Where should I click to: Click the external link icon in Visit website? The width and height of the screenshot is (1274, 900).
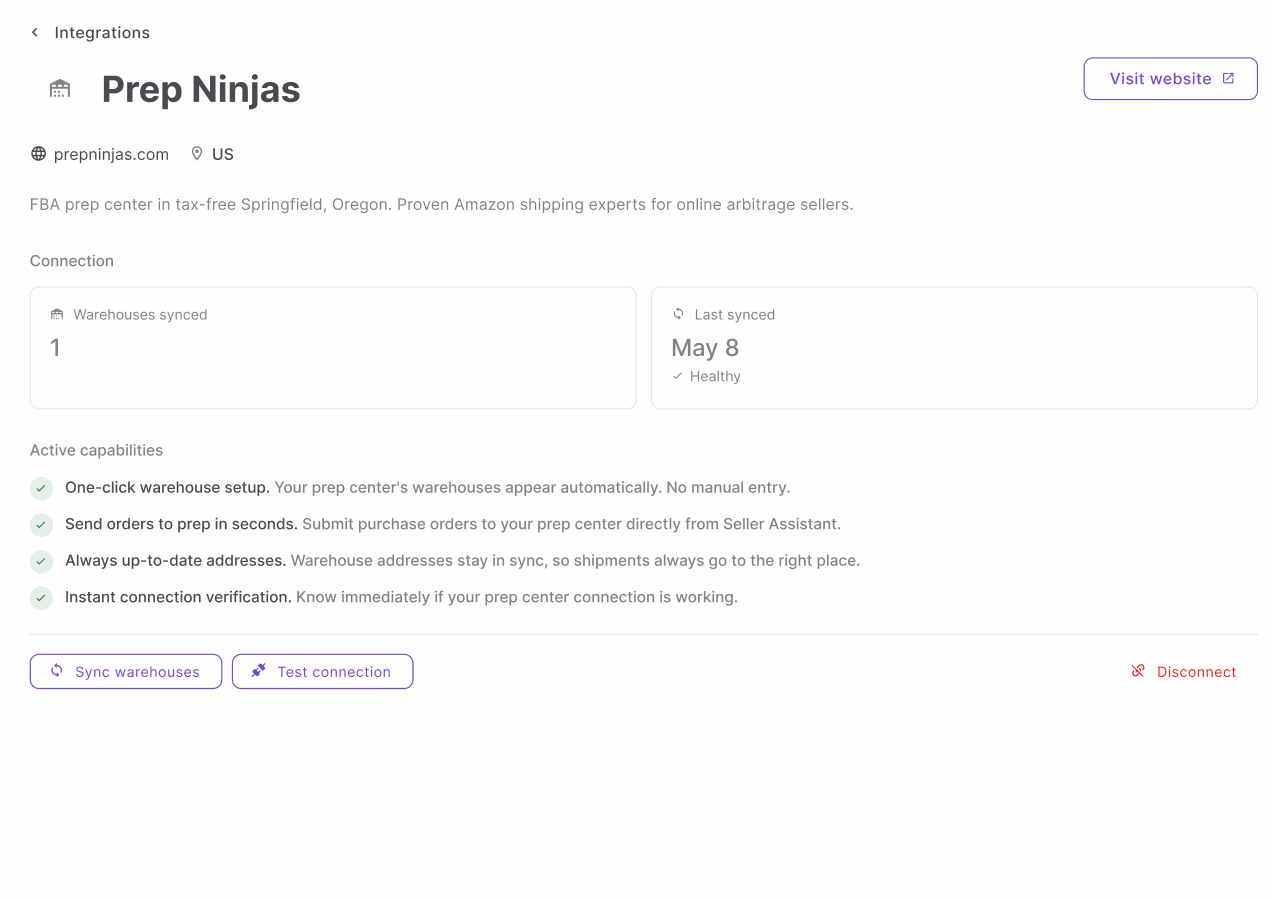click(1228, 78)
